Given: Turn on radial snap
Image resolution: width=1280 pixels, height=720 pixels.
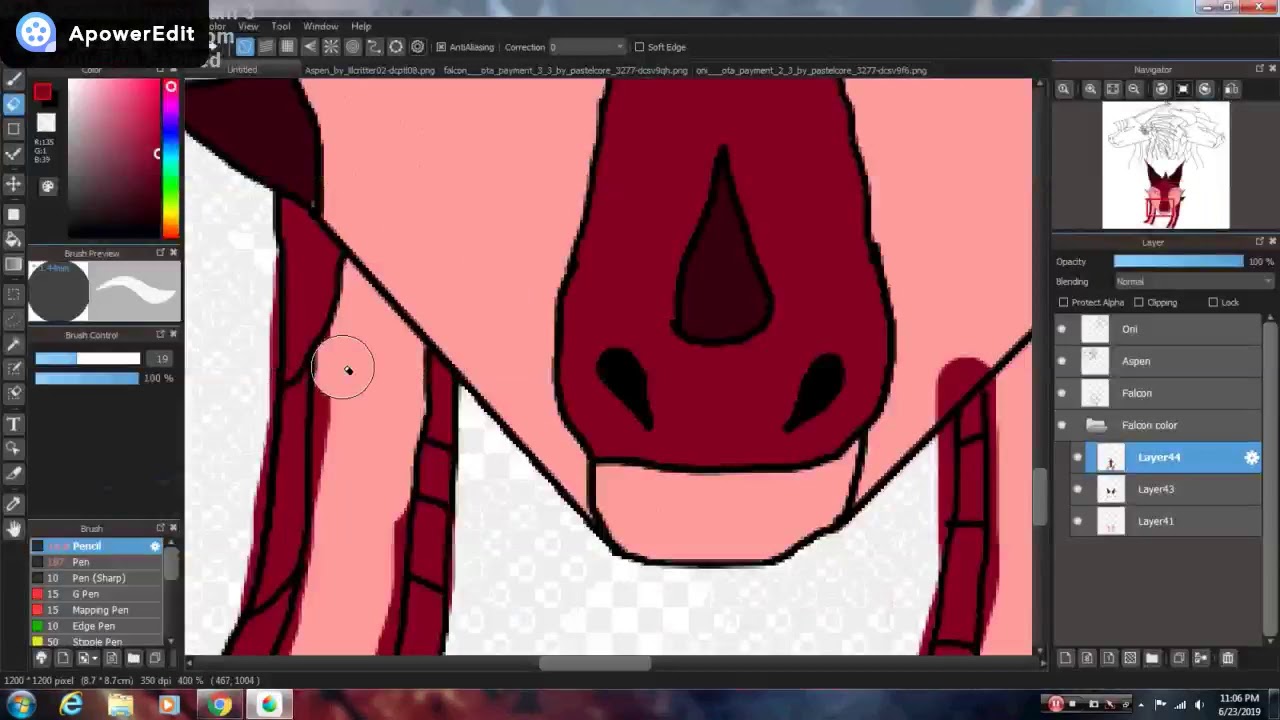Looking at the screenshot, I should pos(331,47).
